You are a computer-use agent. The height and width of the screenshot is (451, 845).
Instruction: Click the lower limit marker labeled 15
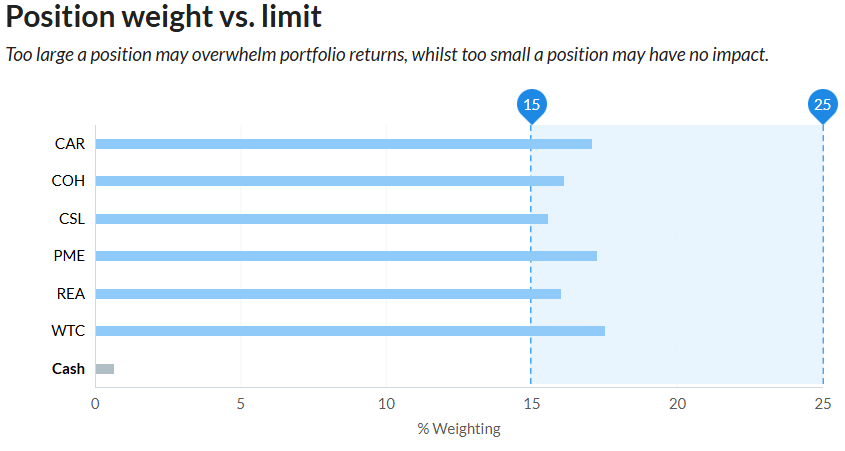coord(531,104)
